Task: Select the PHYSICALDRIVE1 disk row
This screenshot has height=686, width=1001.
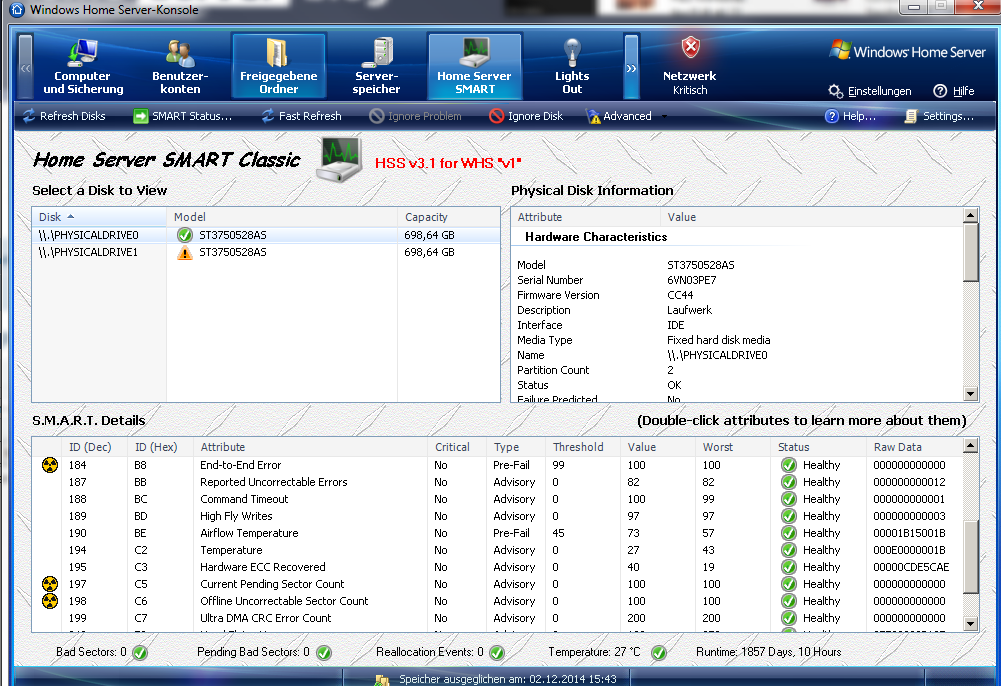Action: coord(266,252)
